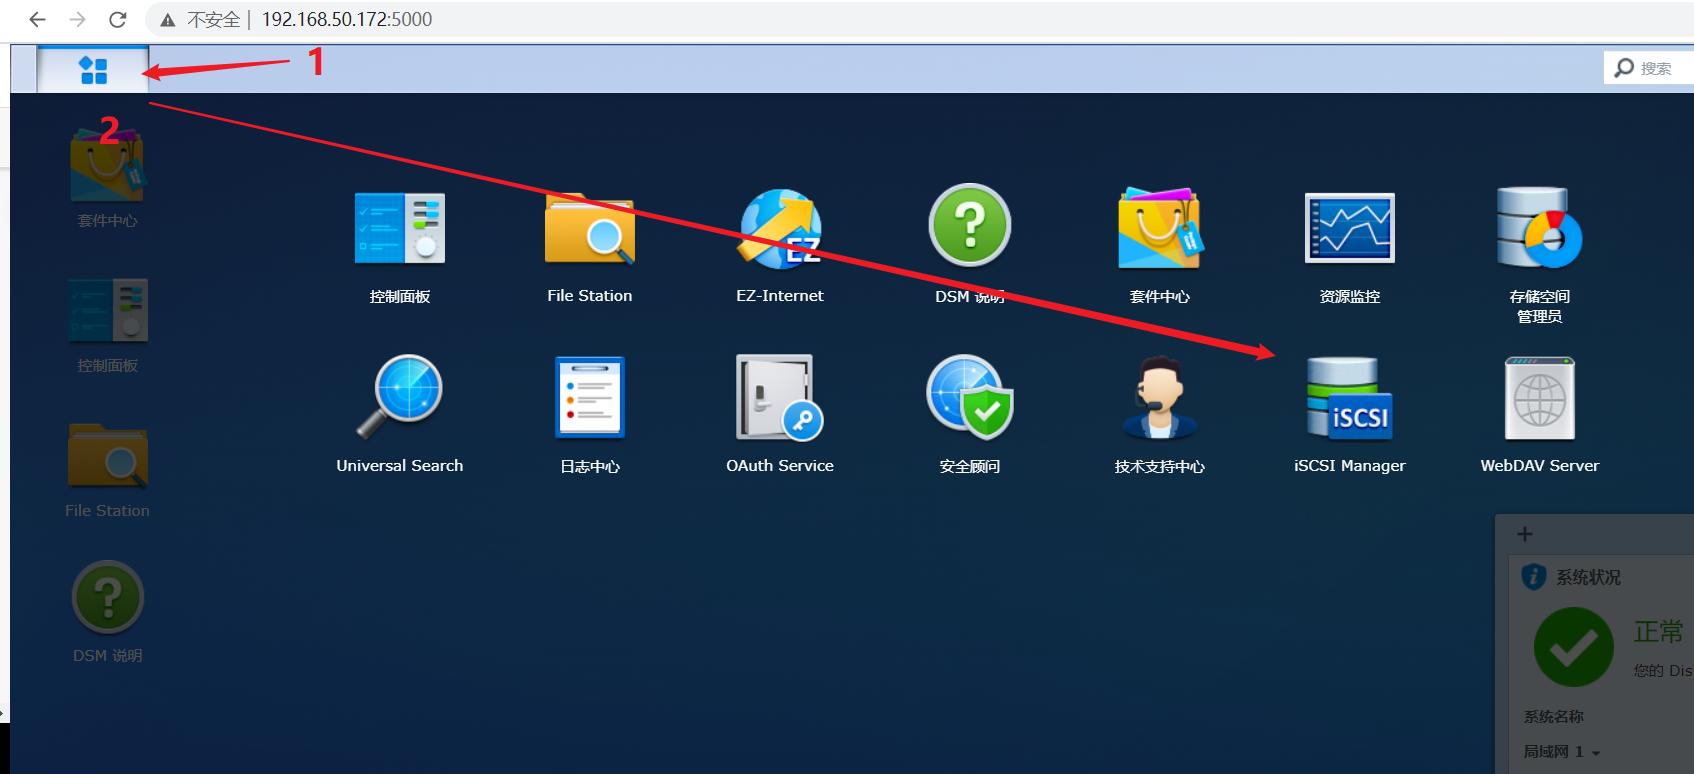Launch Universal Search app
Screen dimensions: 1694x774
tap(400, 397)
